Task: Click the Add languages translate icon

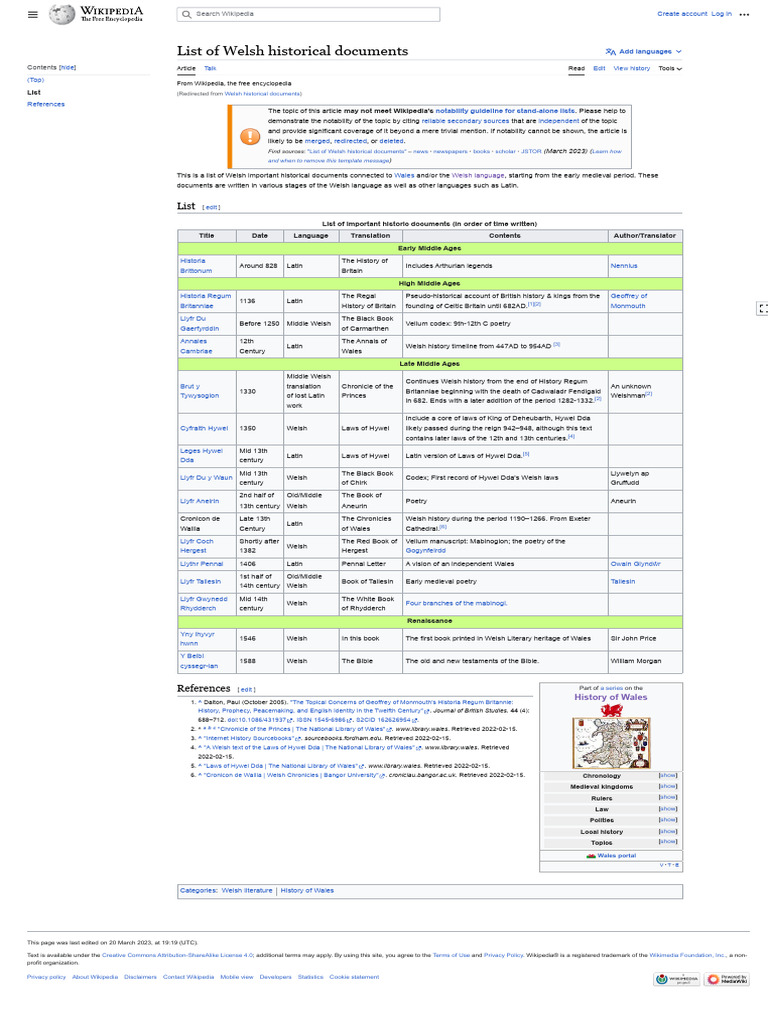Action: [x=611, y=52]
